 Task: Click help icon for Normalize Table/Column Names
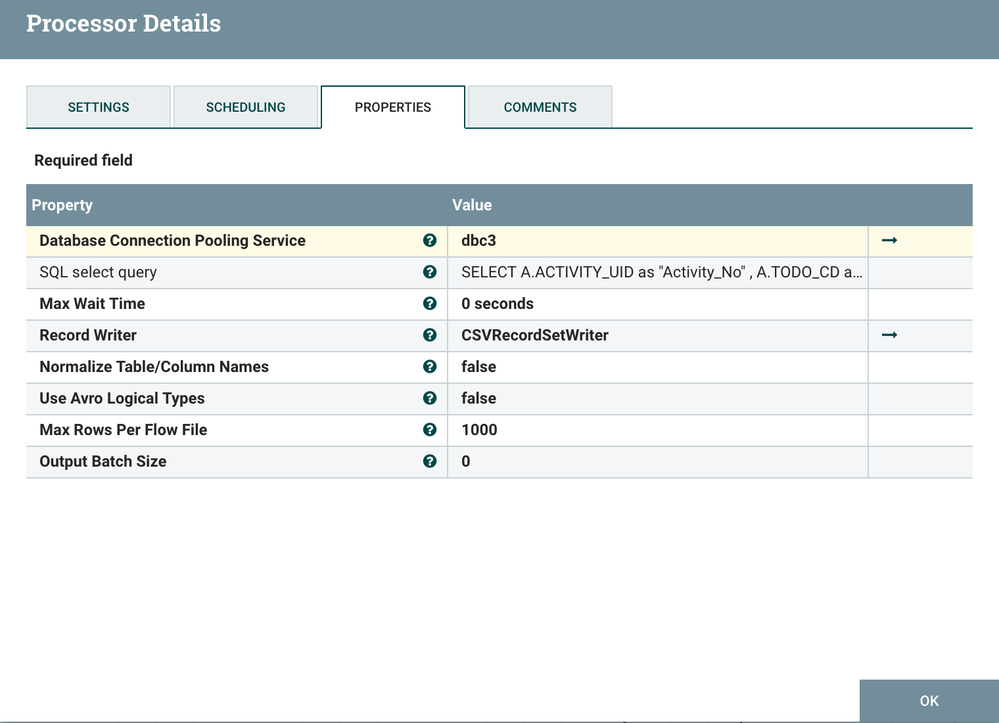pos(430,367)
